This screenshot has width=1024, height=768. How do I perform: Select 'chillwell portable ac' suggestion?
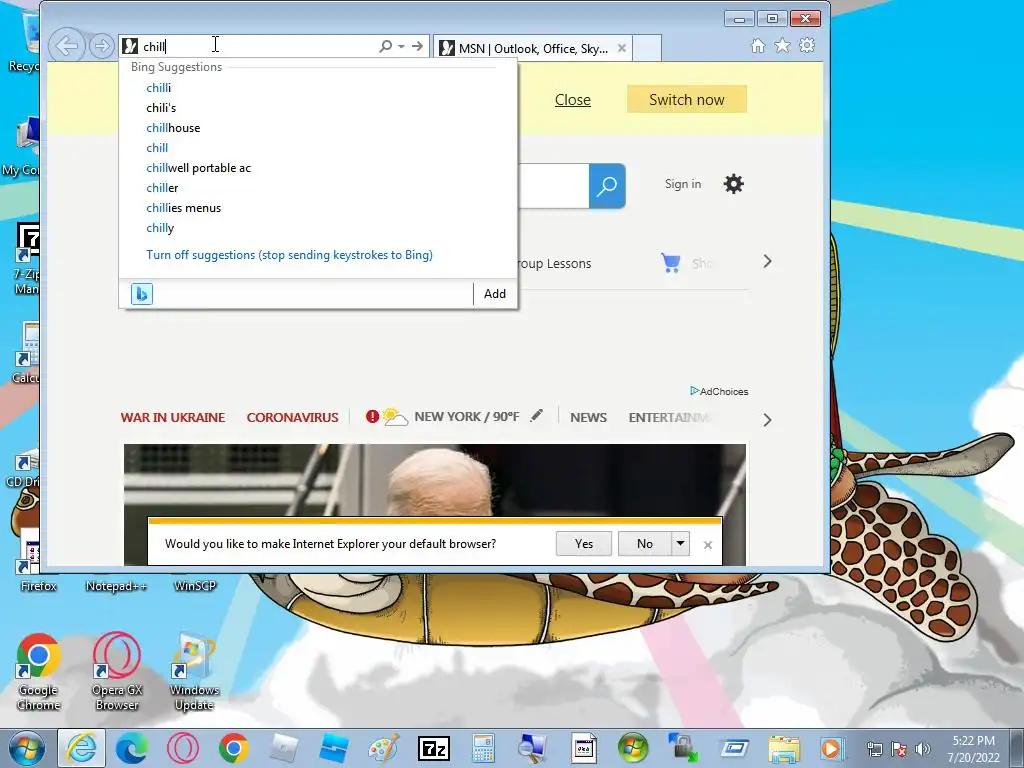point(199,168)
